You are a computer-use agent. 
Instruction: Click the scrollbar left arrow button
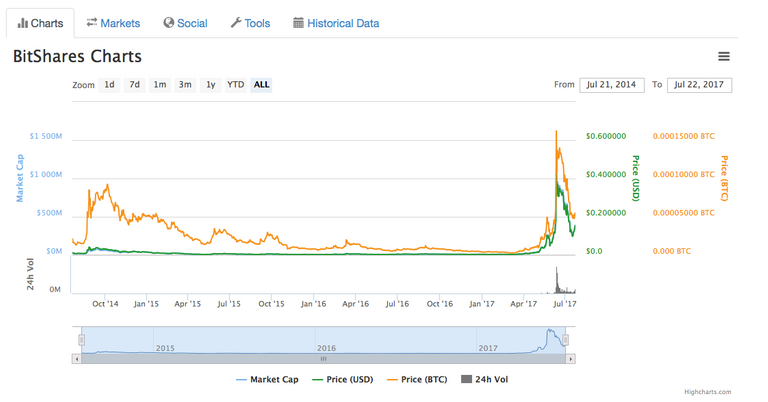click(76, 359)
